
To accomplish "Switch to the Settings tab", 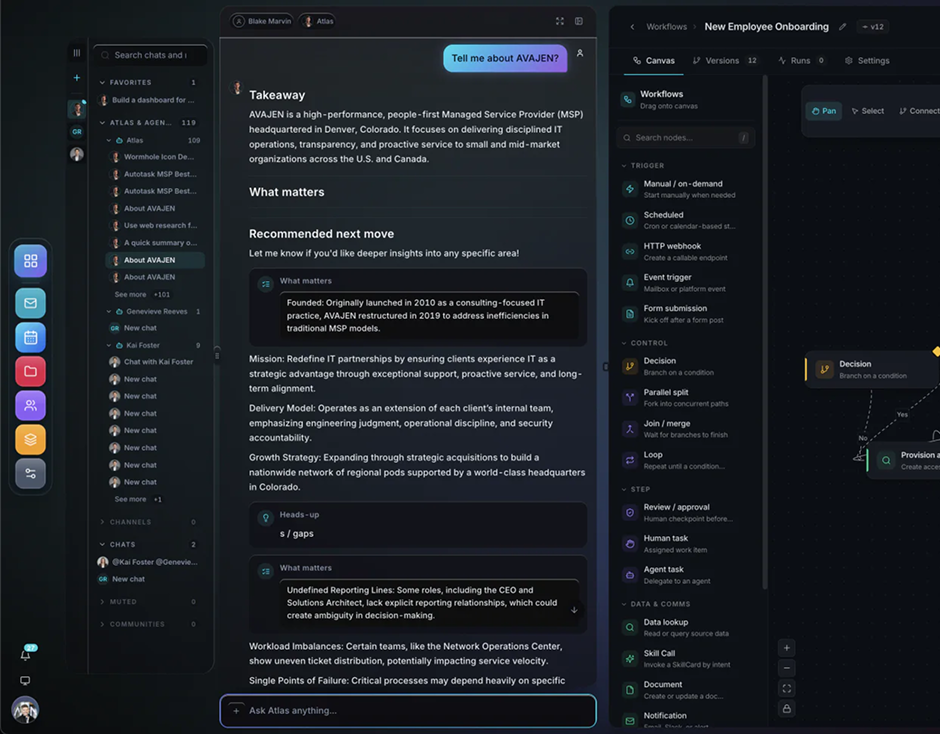I will (x=867, y=61).
